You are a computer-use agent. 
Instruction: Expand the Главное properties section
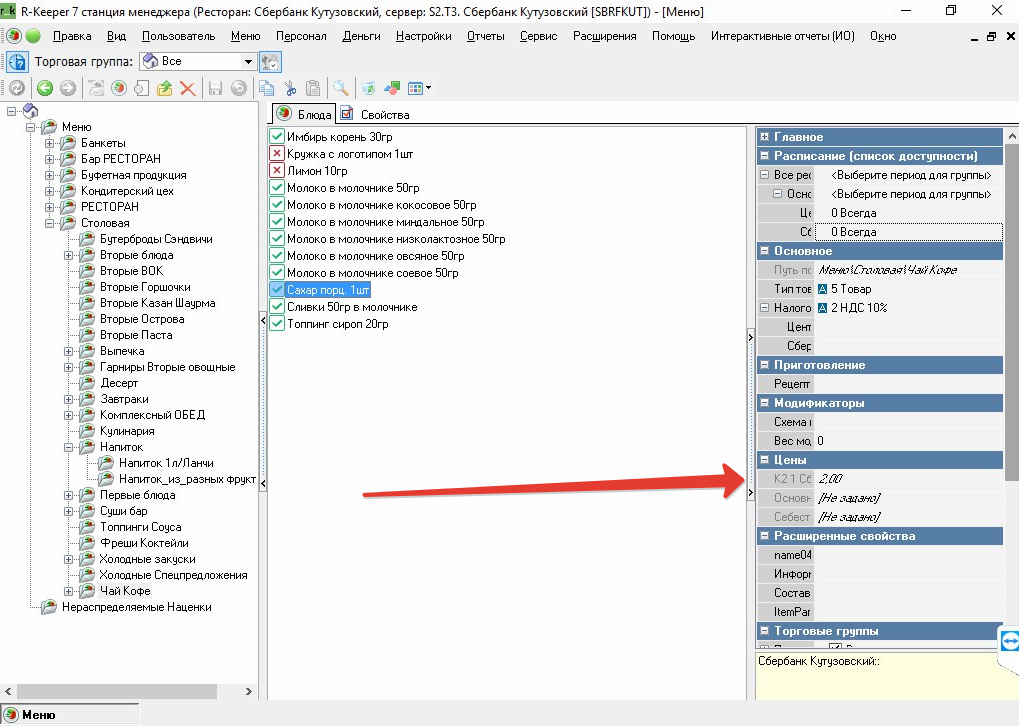pyautogui.click(x=765, y=137)
